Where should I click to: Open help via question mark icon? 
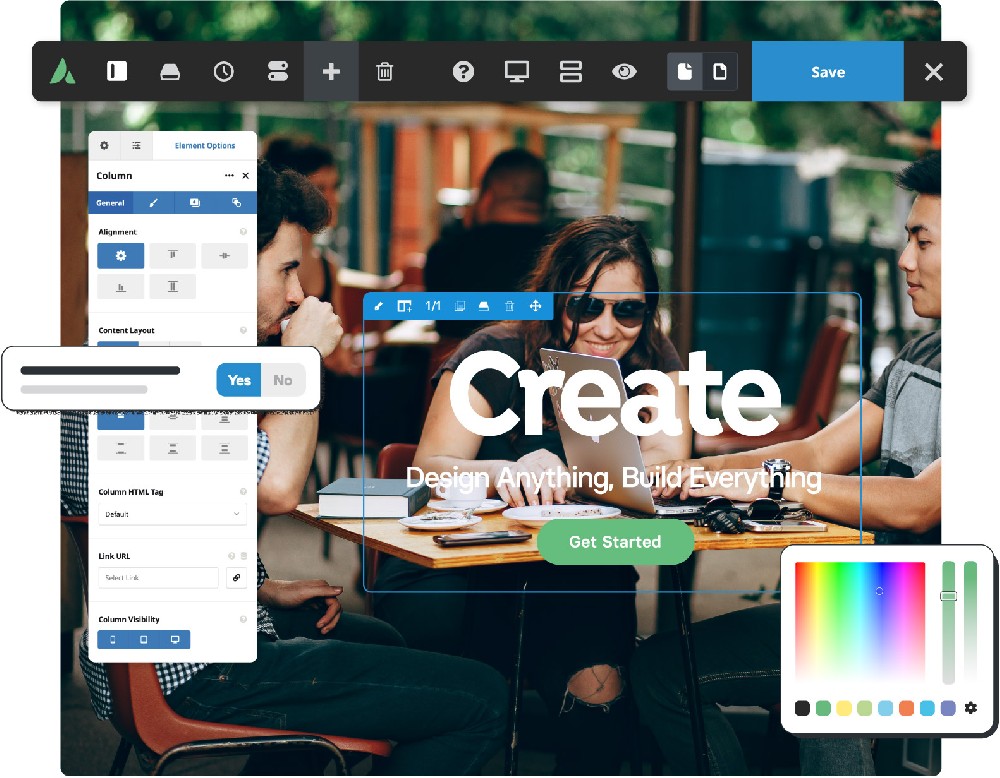pos(463,72)
